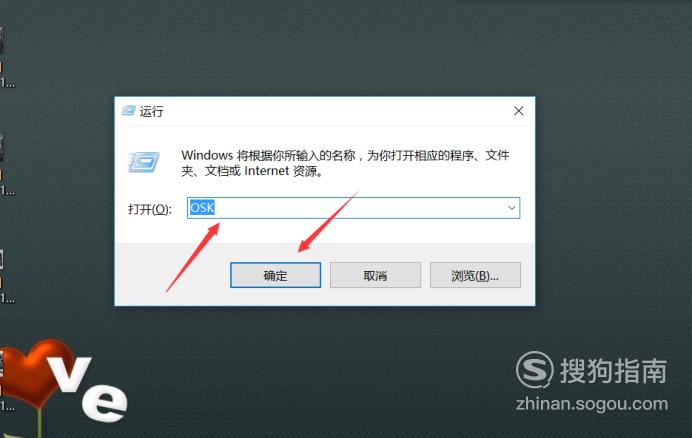Expand the 打开 combo box dropdown arrow

pos(511,208)
